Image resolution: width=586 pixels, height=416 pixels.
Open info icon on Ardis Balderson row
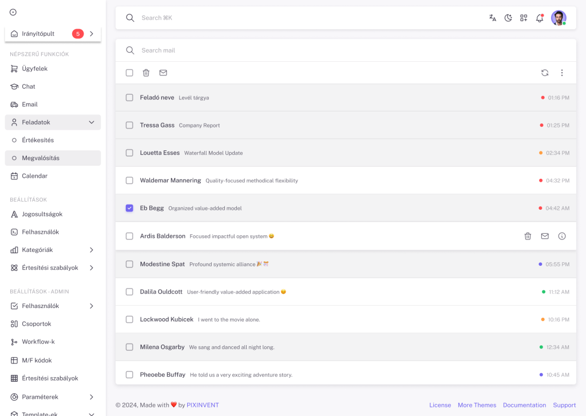click(562, 236)
